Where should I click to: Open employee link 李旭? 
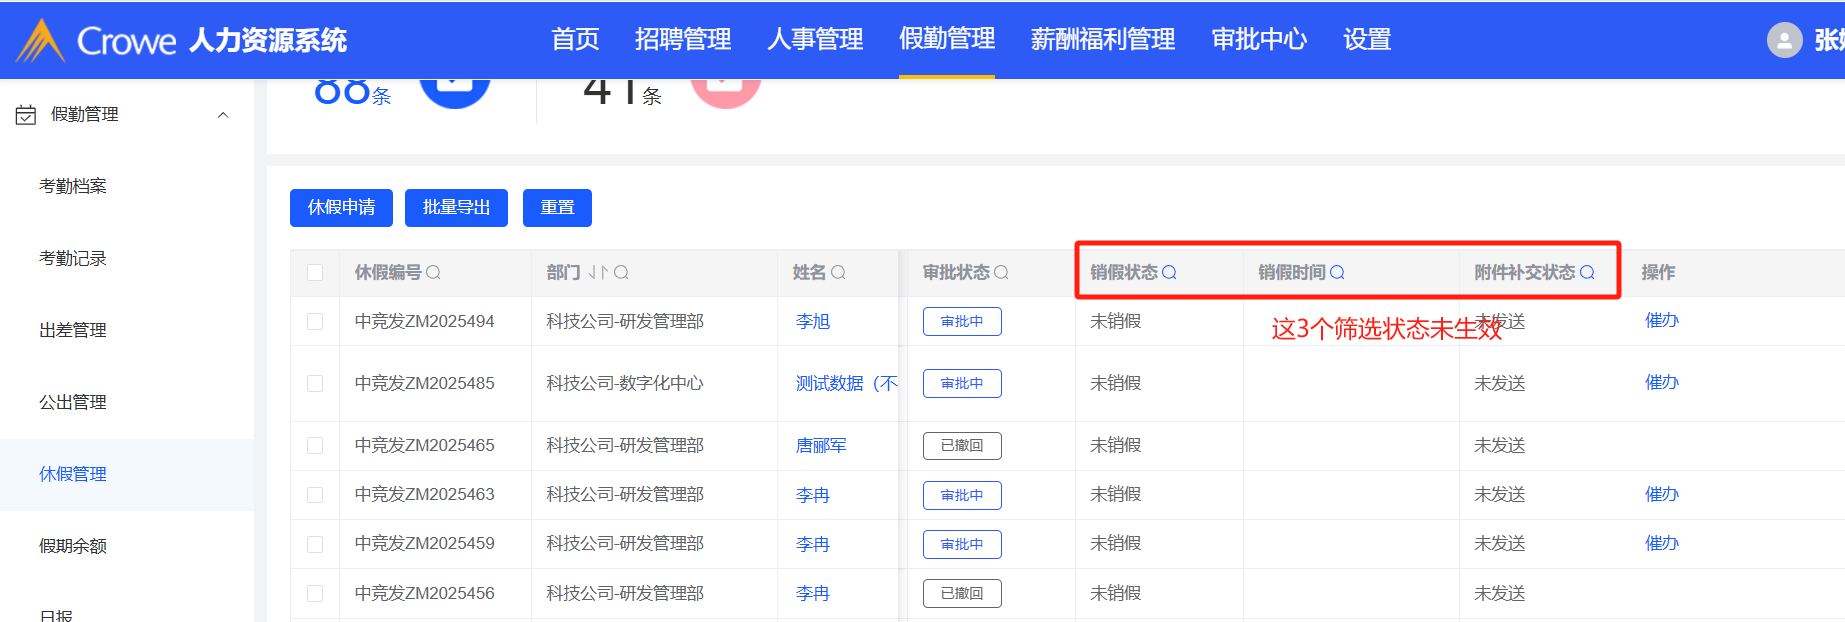(x=813, y=321)
